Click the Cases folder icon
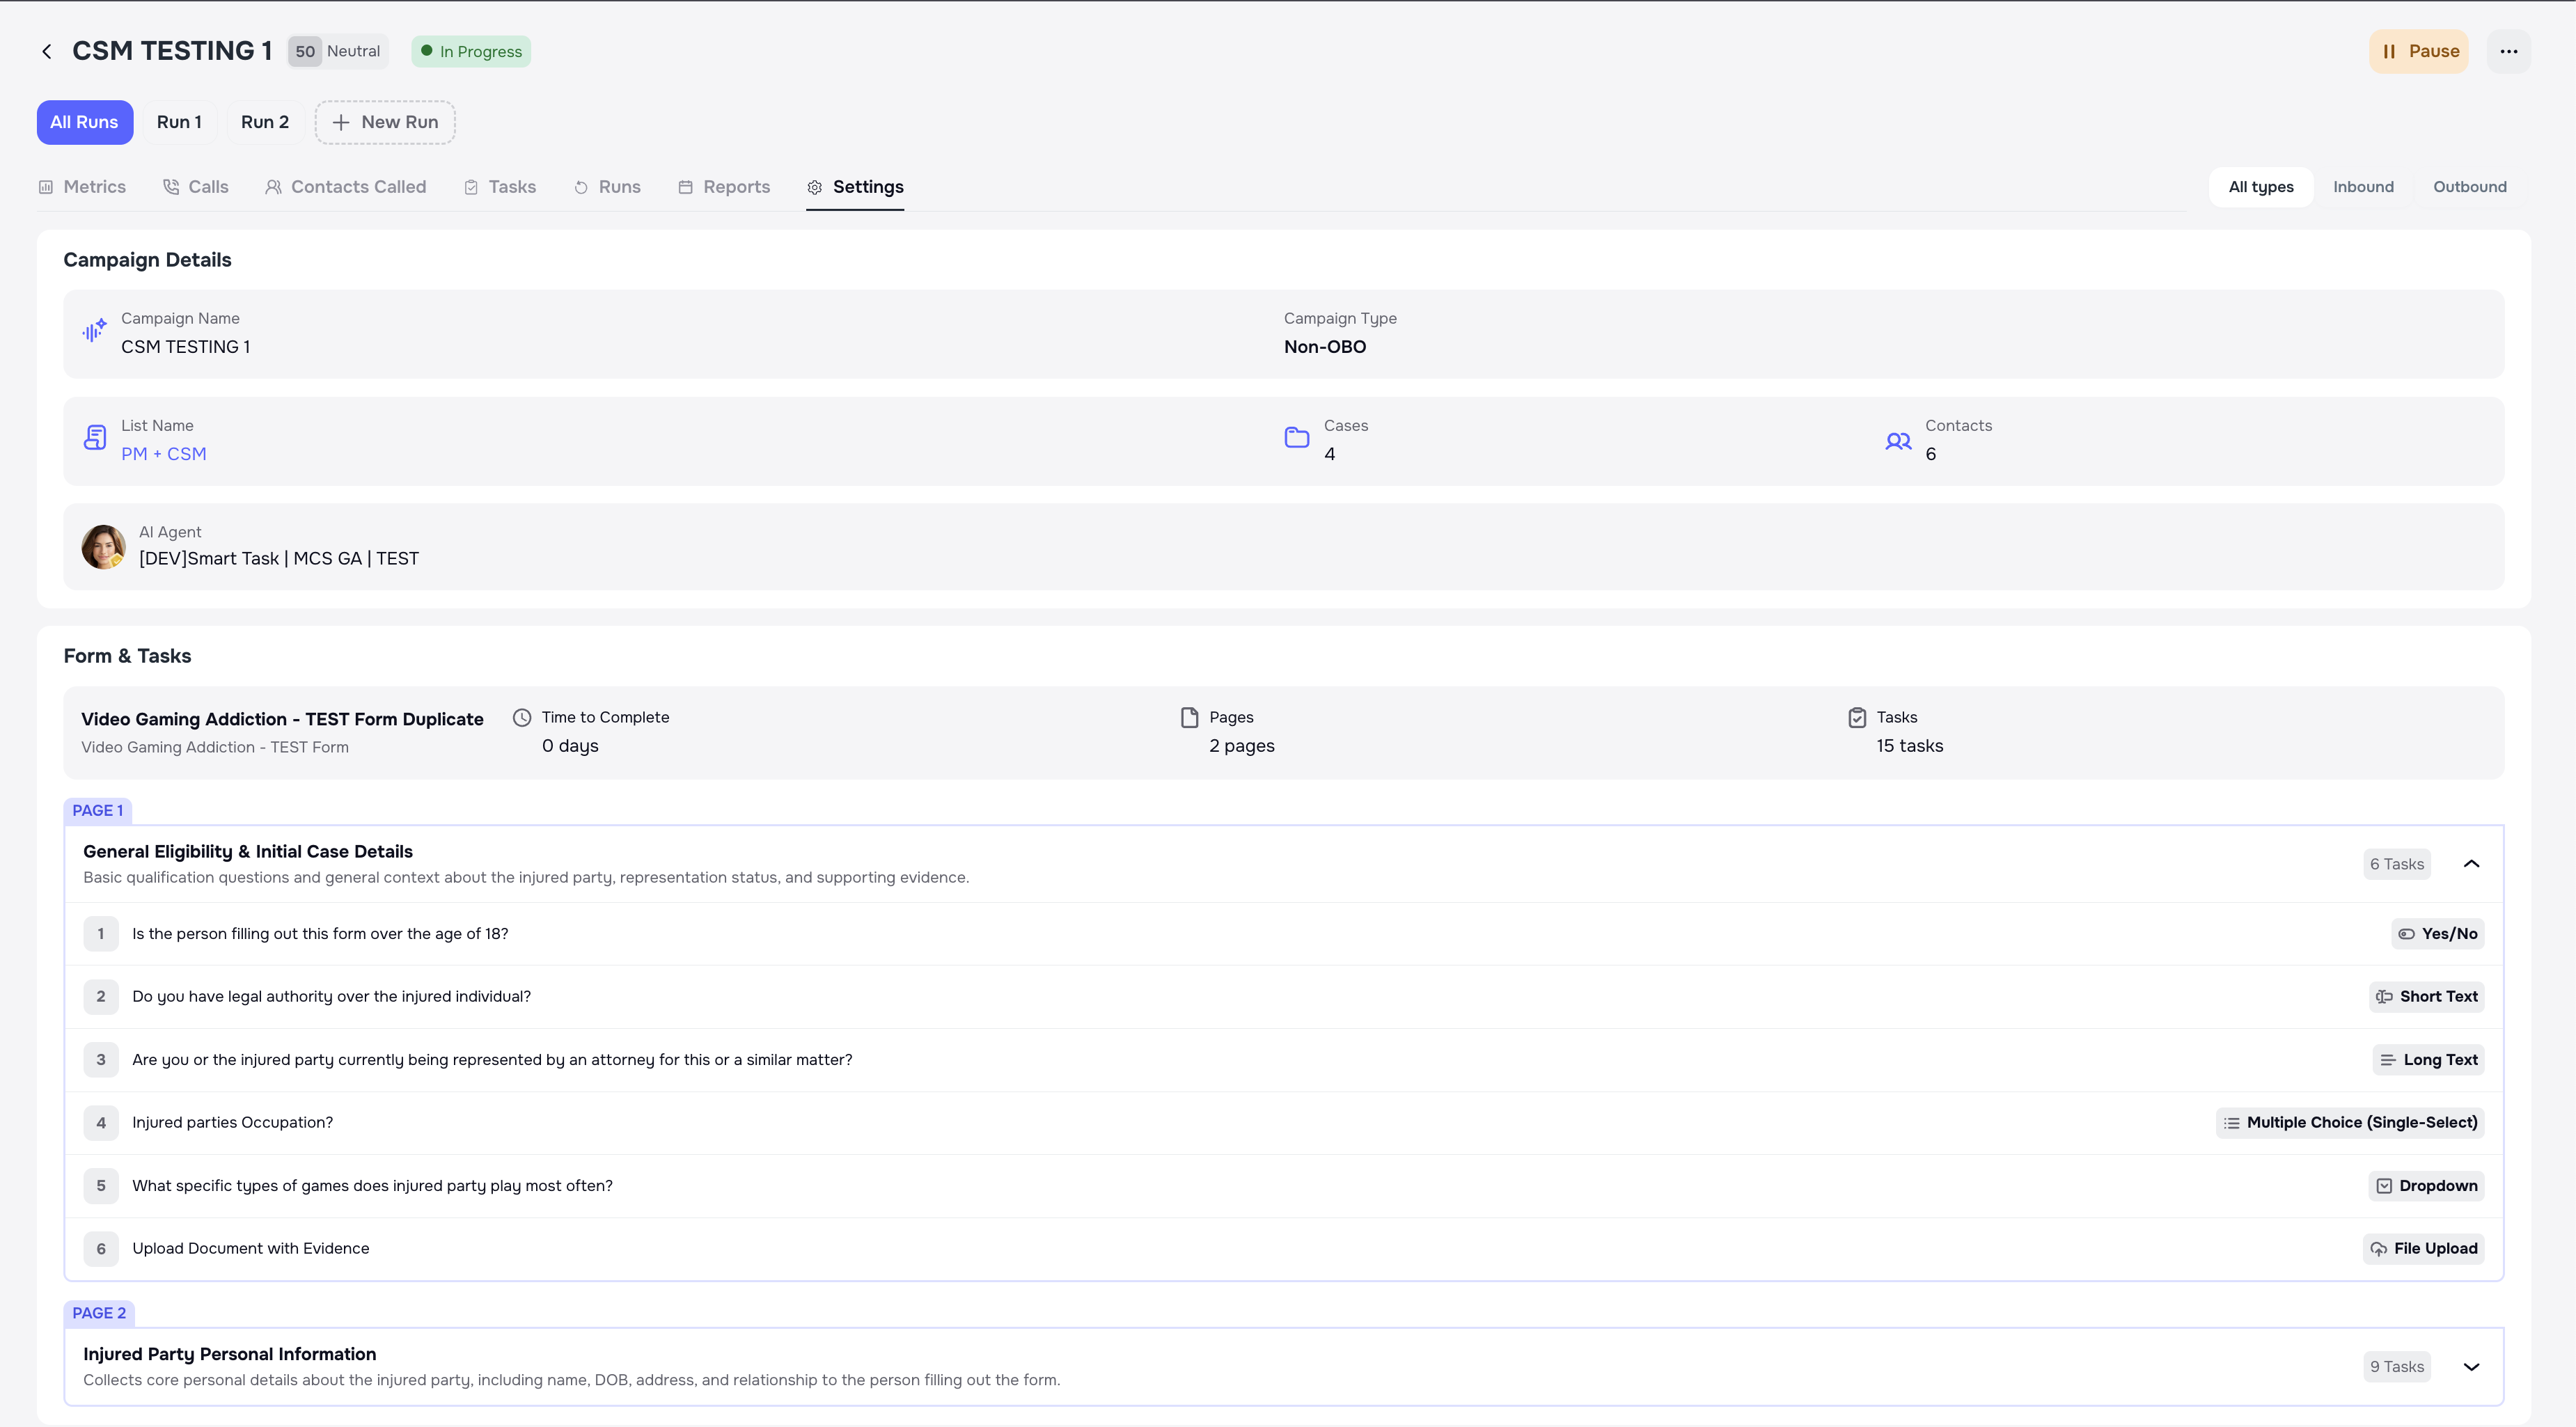 [1296, 438]
